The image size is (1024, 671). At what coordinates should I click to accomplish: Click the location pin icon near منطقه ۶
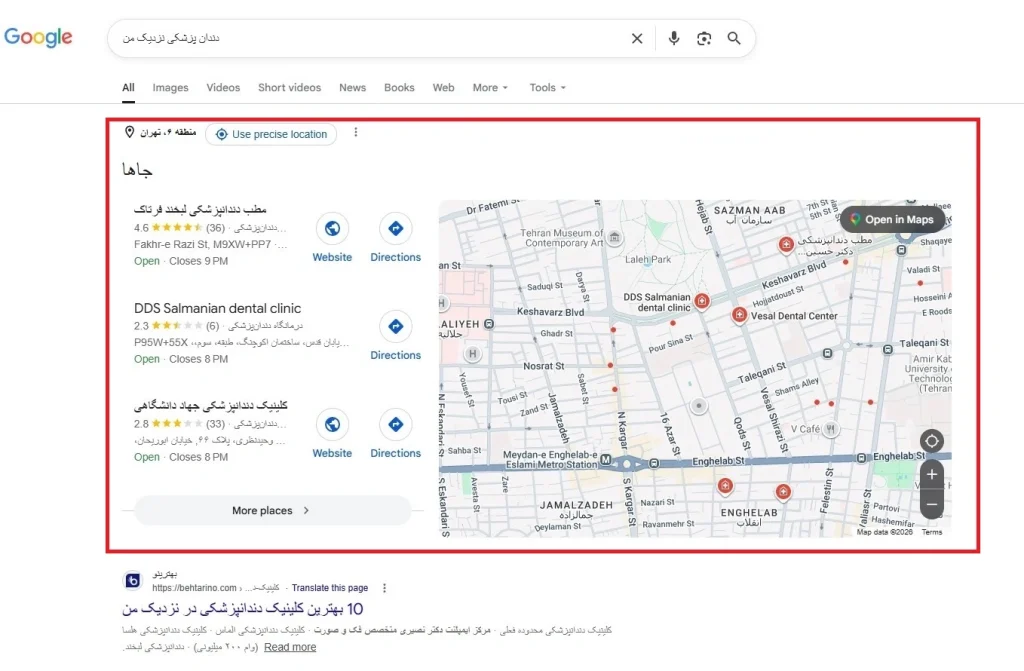click(129, 132)
